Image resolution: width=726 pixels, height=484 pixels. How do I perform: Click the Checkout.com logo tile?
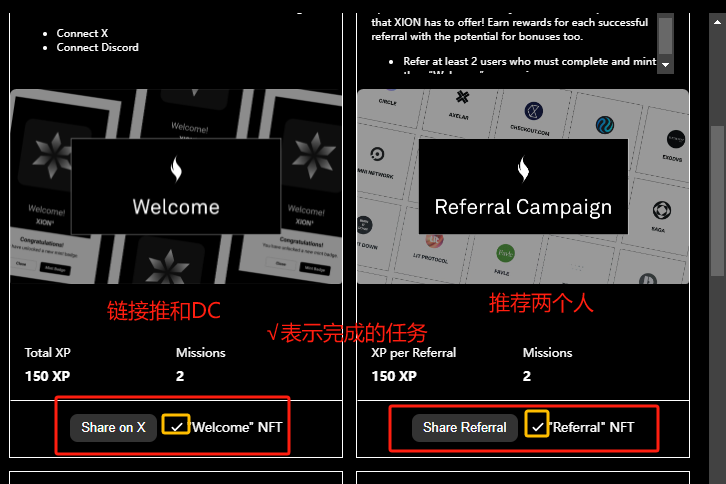(532, 117)
